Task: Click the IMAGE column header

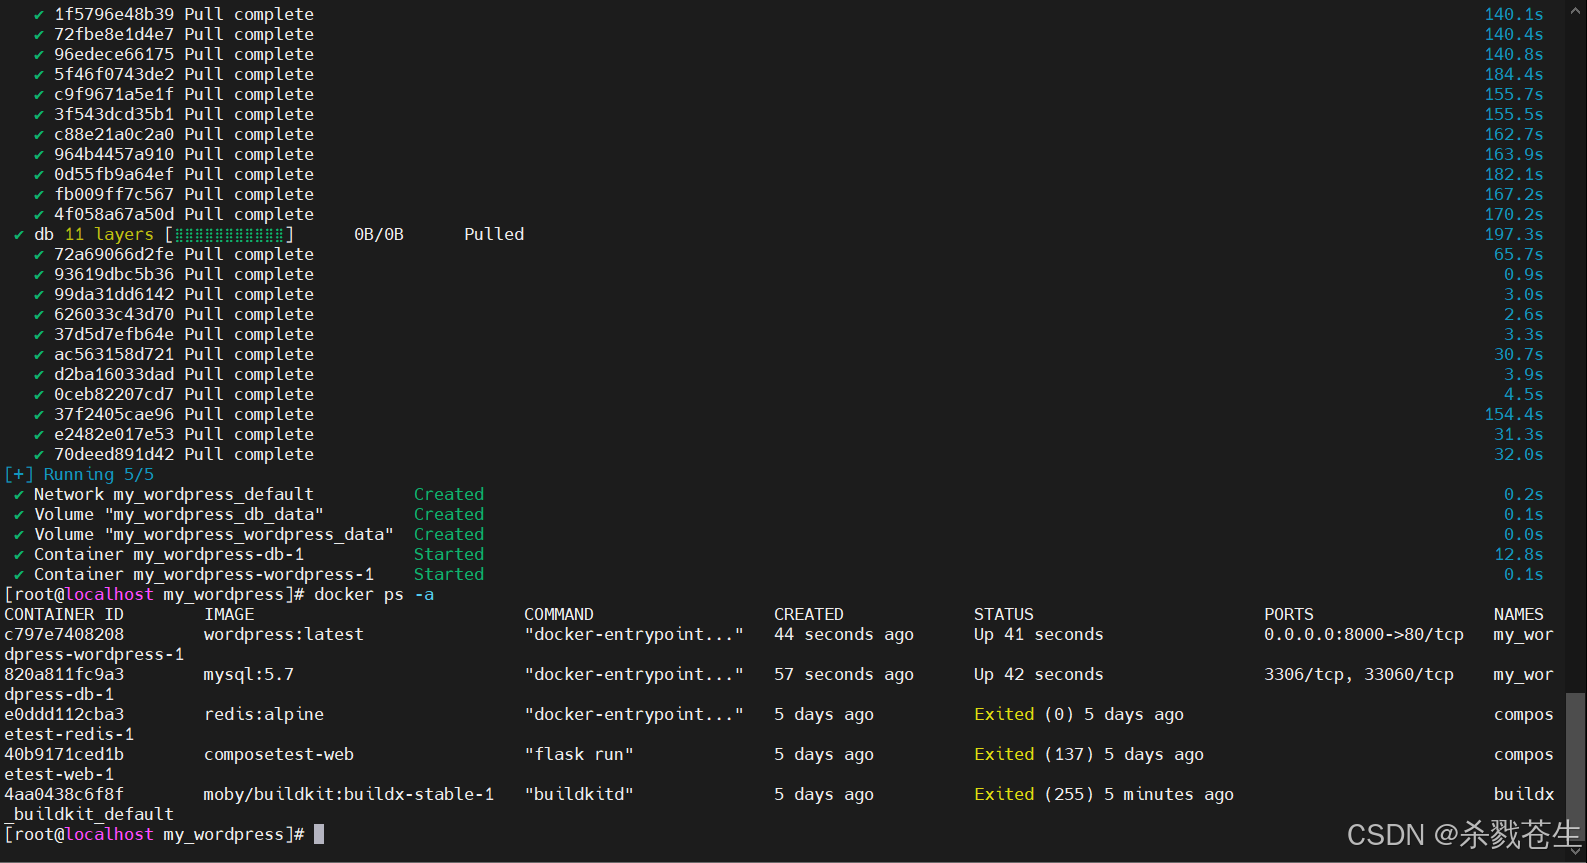Action: 229,614
